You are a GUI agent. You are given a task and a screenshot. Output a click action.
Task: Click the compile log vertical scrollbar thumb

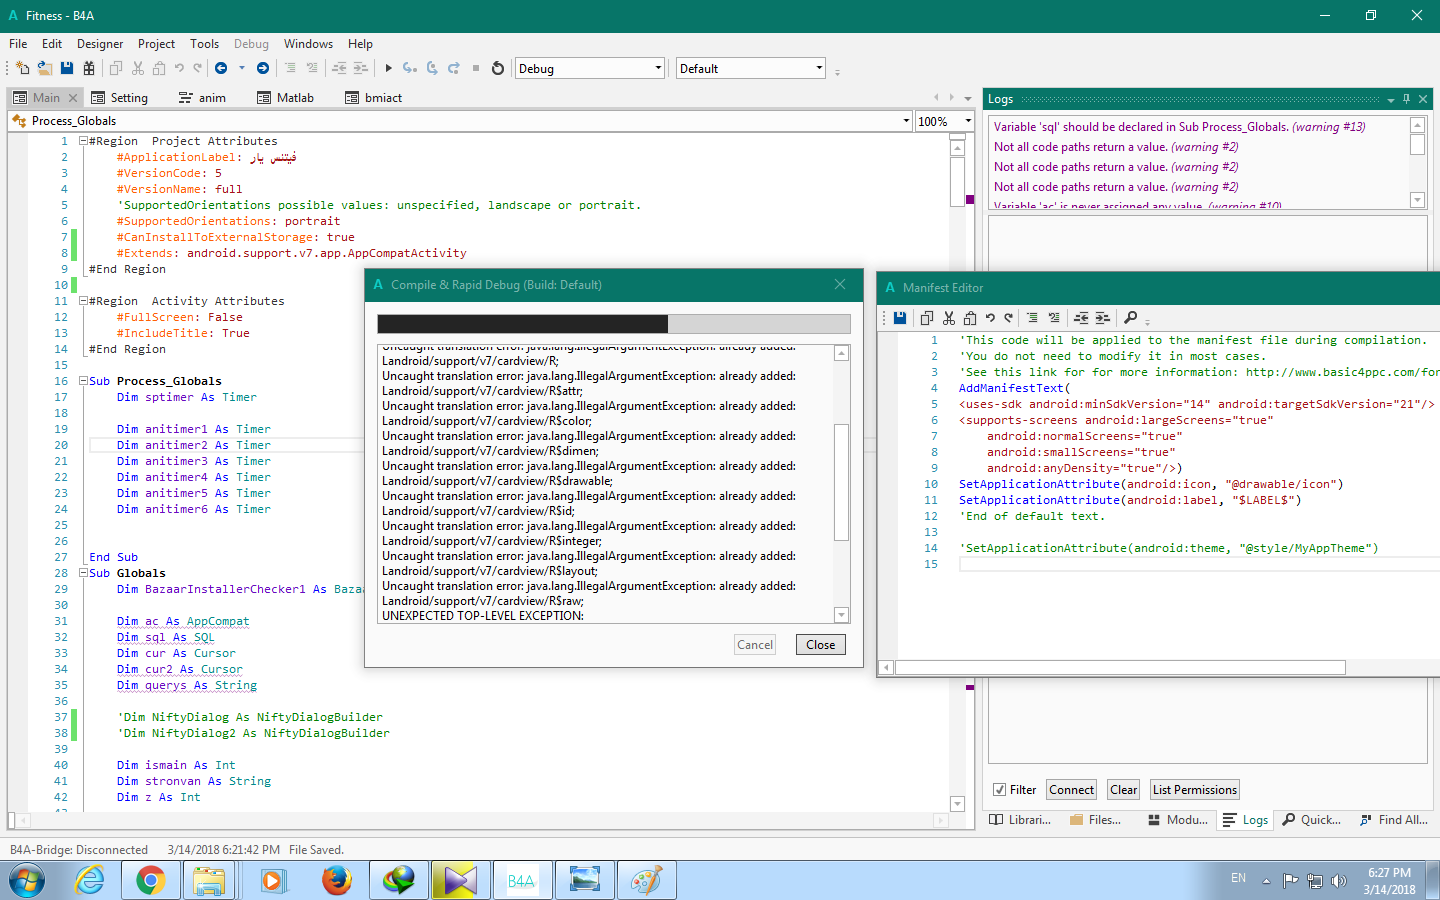tap(842, 482)
